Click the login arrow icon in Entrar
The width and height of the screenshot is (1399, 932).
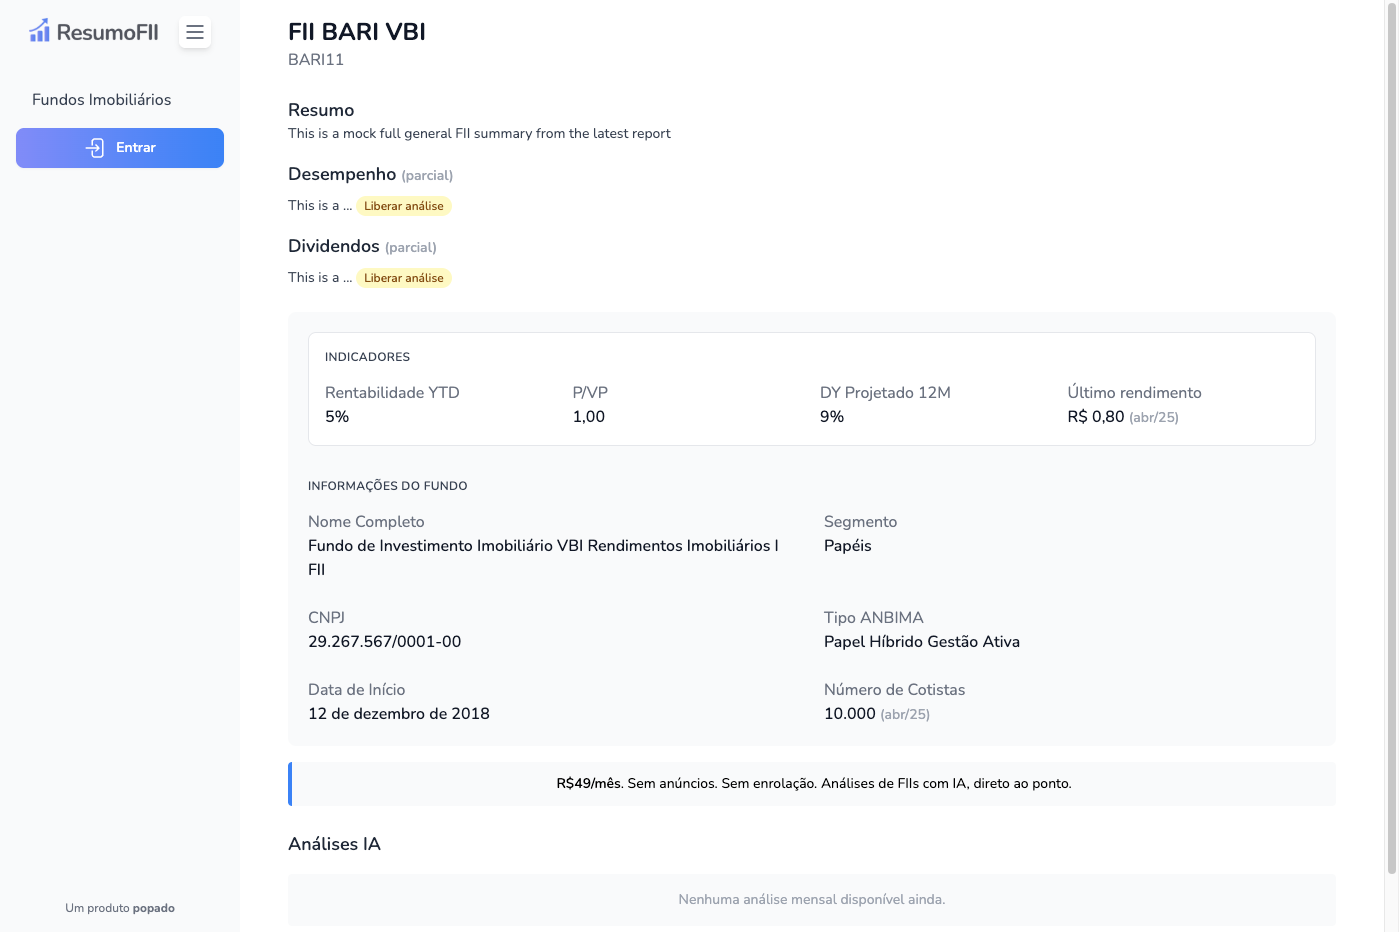click(95, 148)
